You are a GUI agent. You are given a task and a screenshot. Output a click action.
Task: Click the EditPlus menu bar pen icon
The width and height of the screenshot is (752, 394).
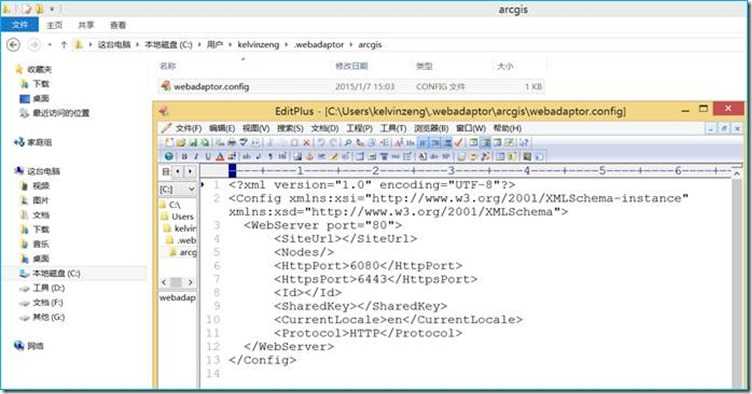pos(166,128)
